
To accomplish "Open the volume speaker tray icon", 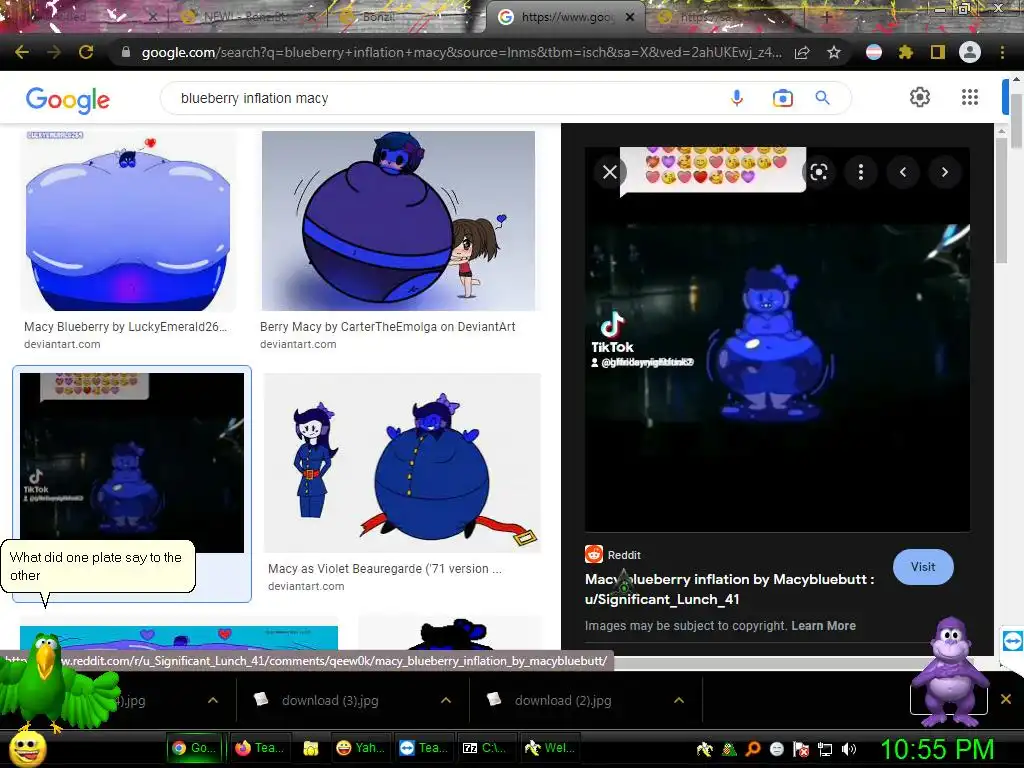I will pyautogui.click(x=849, y=749).
